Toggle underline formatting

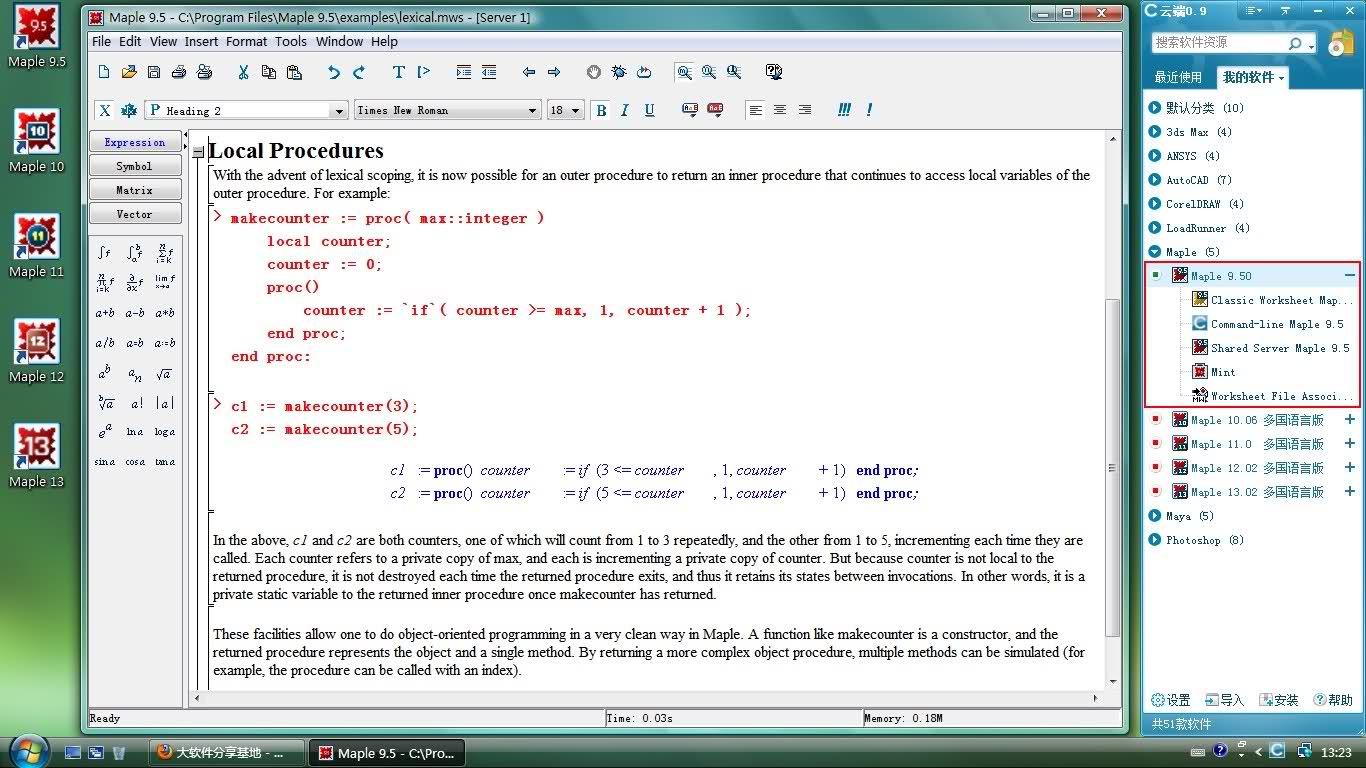coord(649,110)
